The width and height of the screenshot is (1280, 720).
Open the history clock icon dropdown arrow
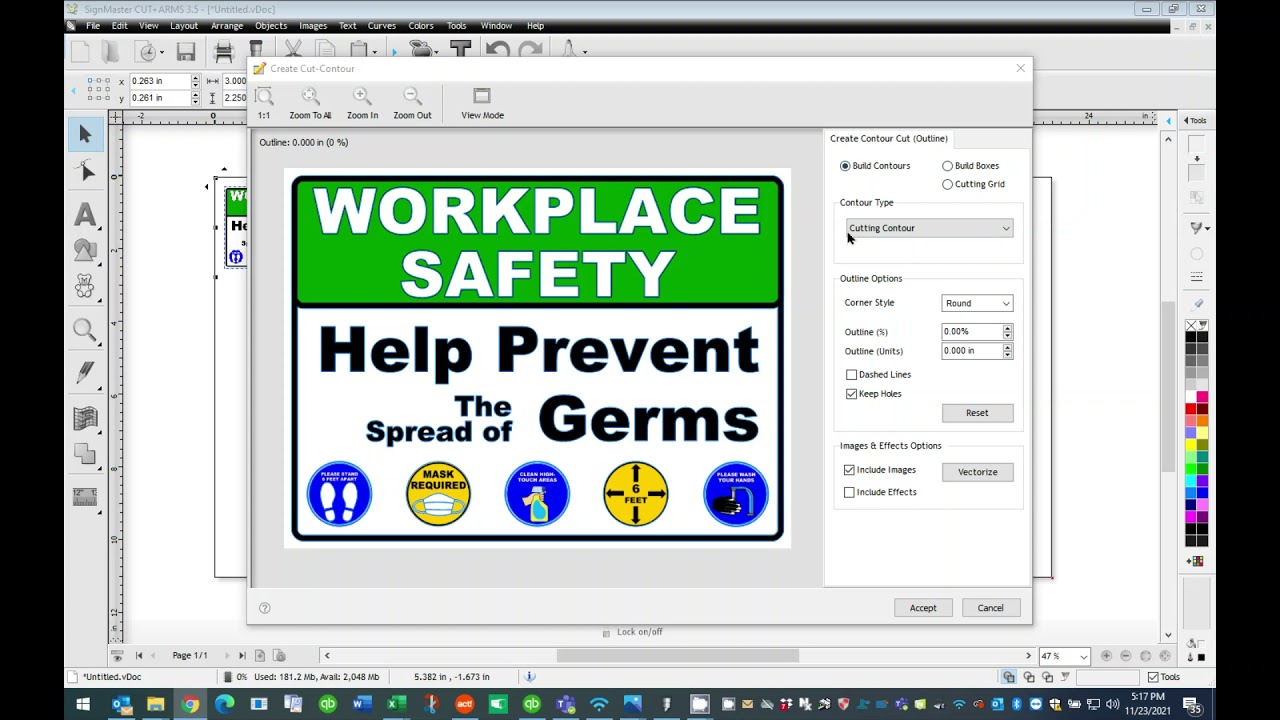164,52
